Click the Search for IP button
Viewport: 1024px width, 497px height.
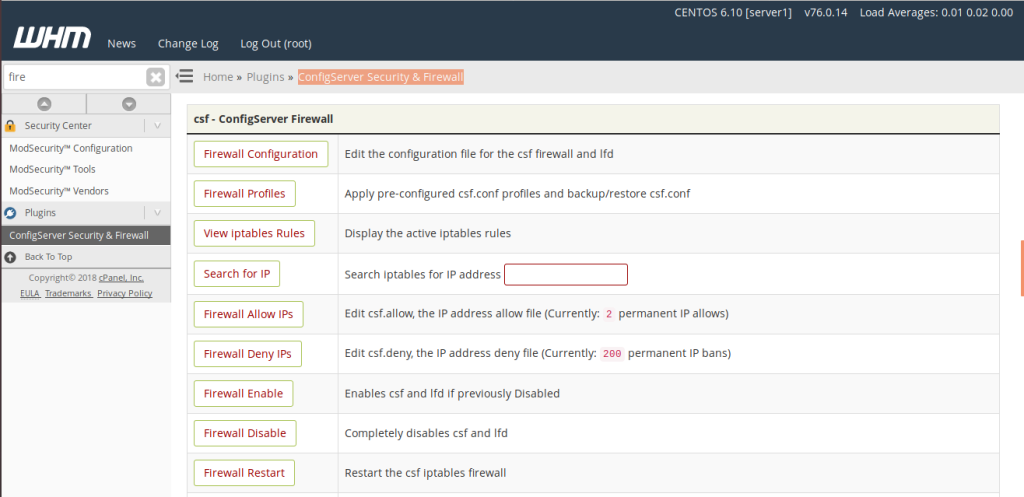click(x=236, y=274)
